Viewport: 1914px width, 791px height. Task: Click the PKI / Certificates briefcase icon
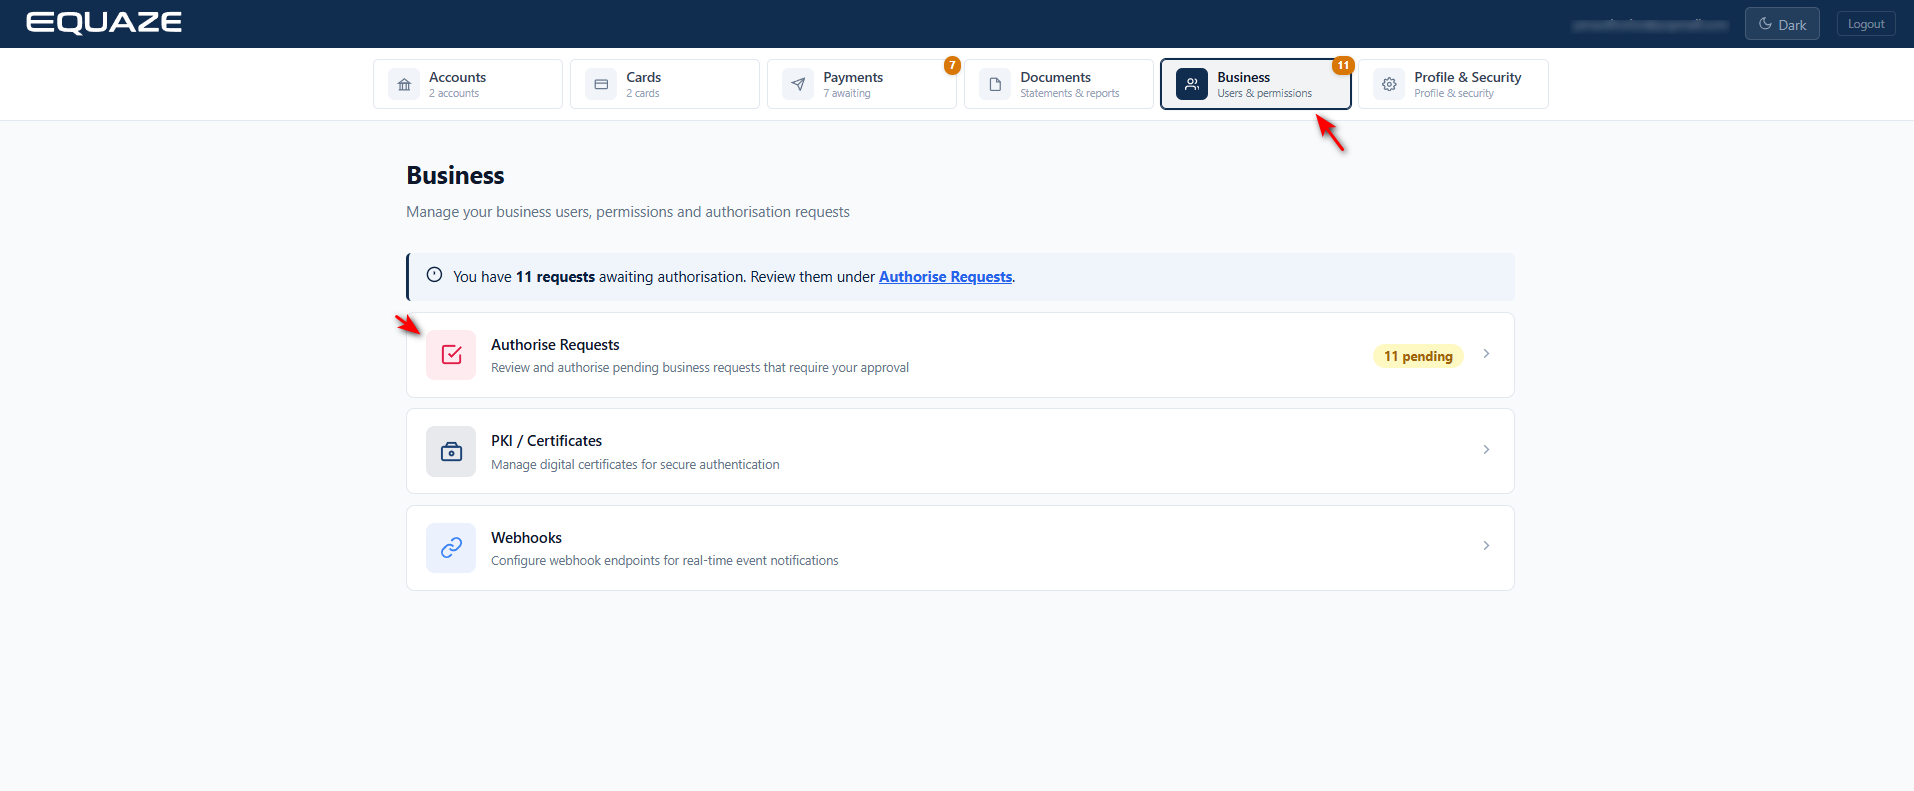[x=451, y=452]
